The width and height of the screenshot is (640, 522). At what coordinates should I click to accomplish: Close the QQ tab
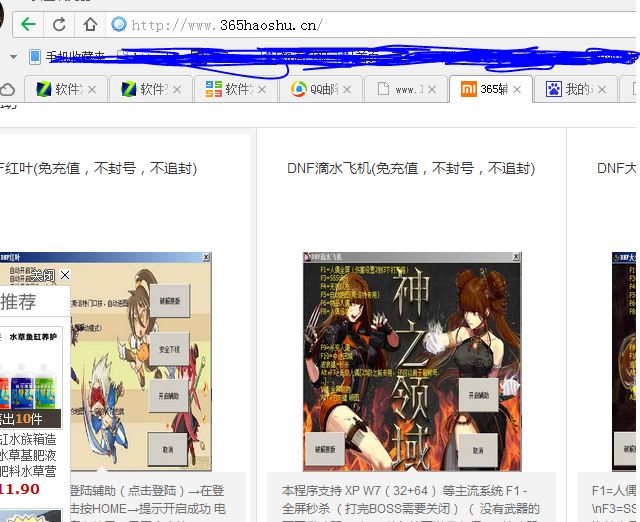[349, 89]
